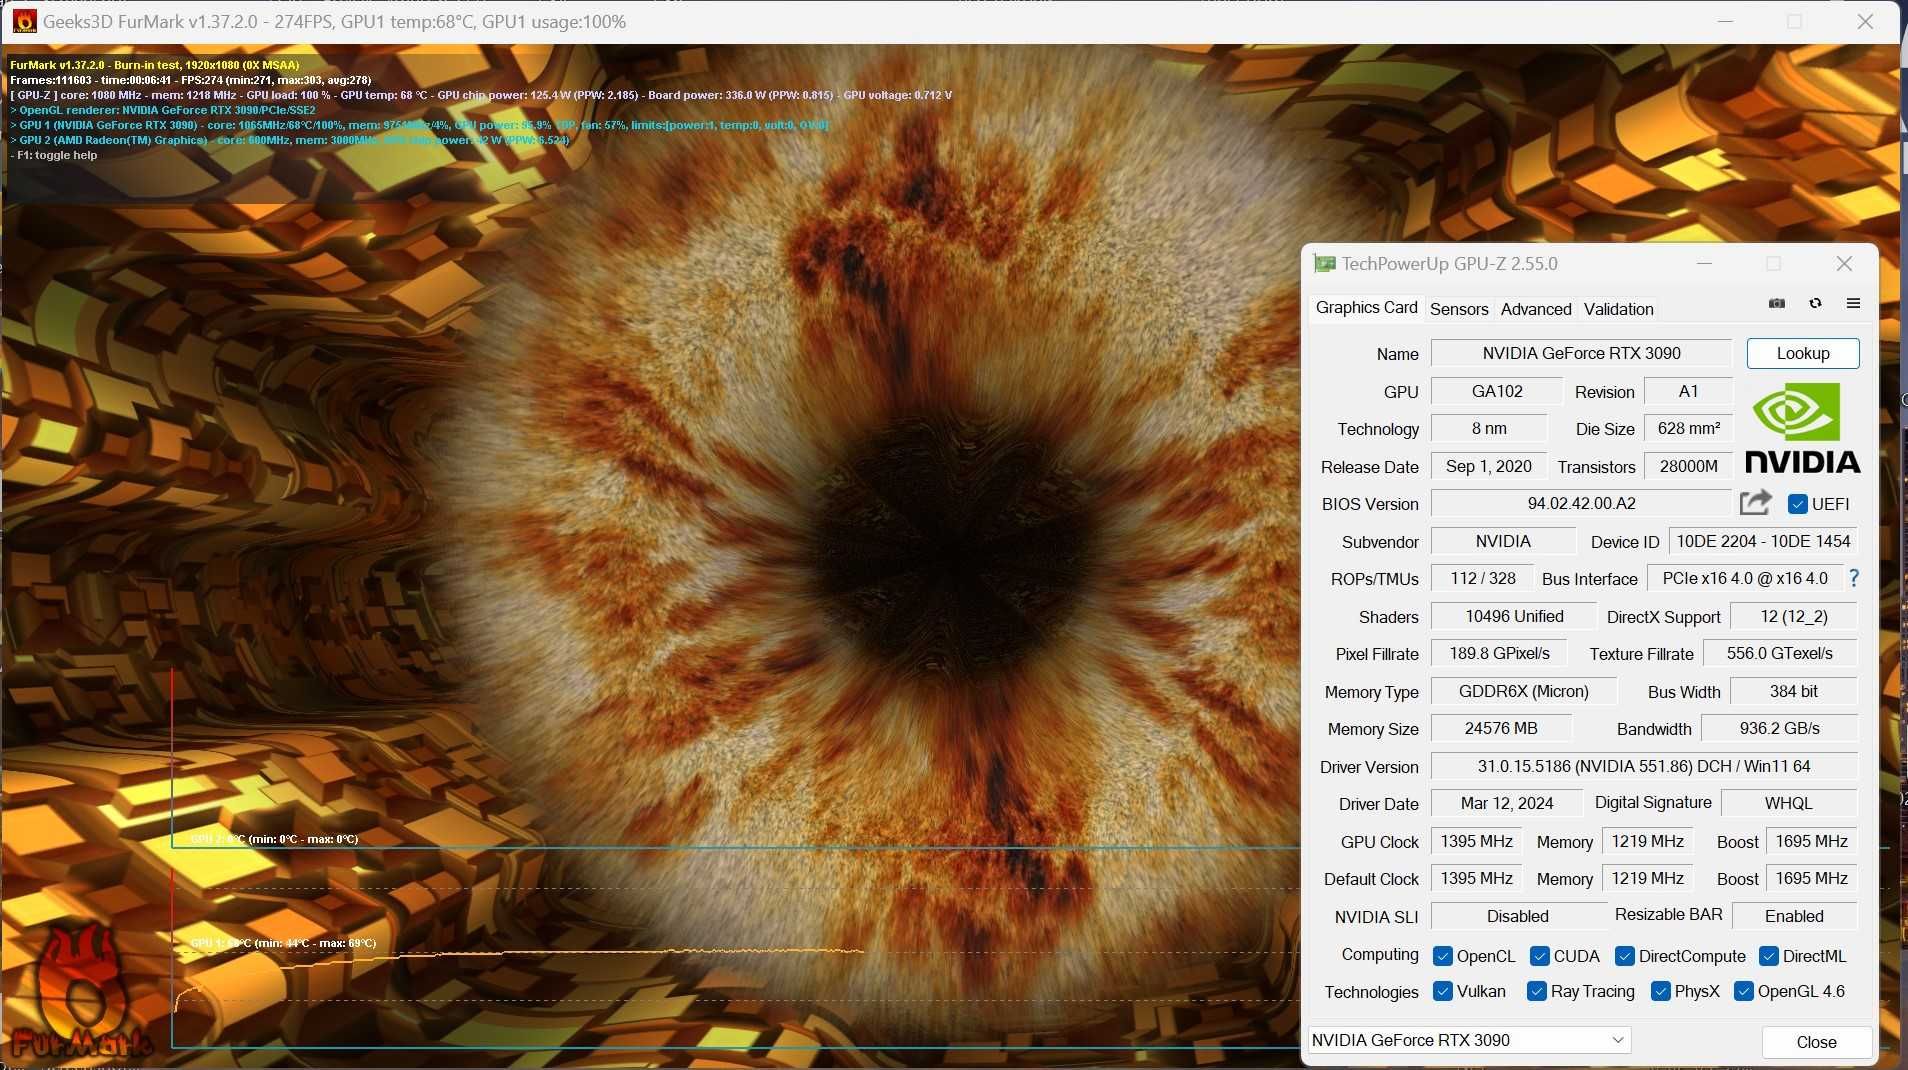Click the Driver Date value Mar 12, 2024

(x=1507, y=803)
